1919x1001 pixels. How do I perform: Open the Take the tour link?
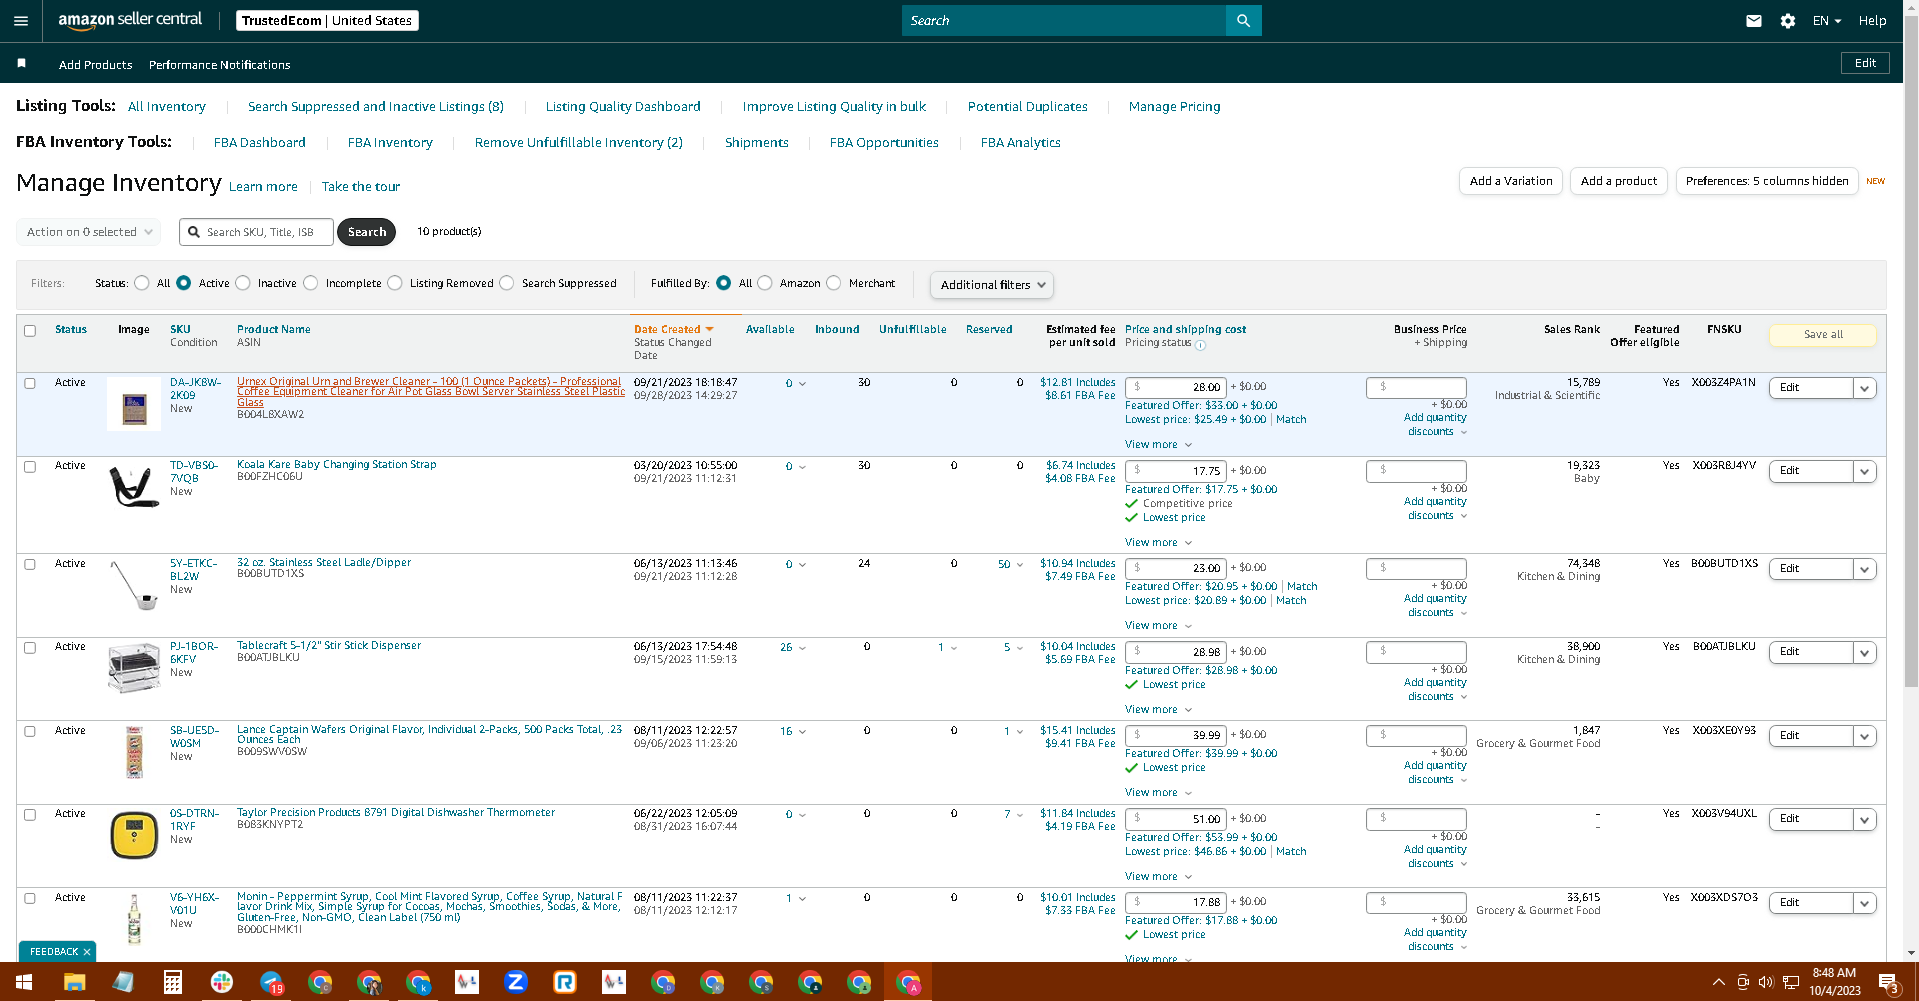361,186
